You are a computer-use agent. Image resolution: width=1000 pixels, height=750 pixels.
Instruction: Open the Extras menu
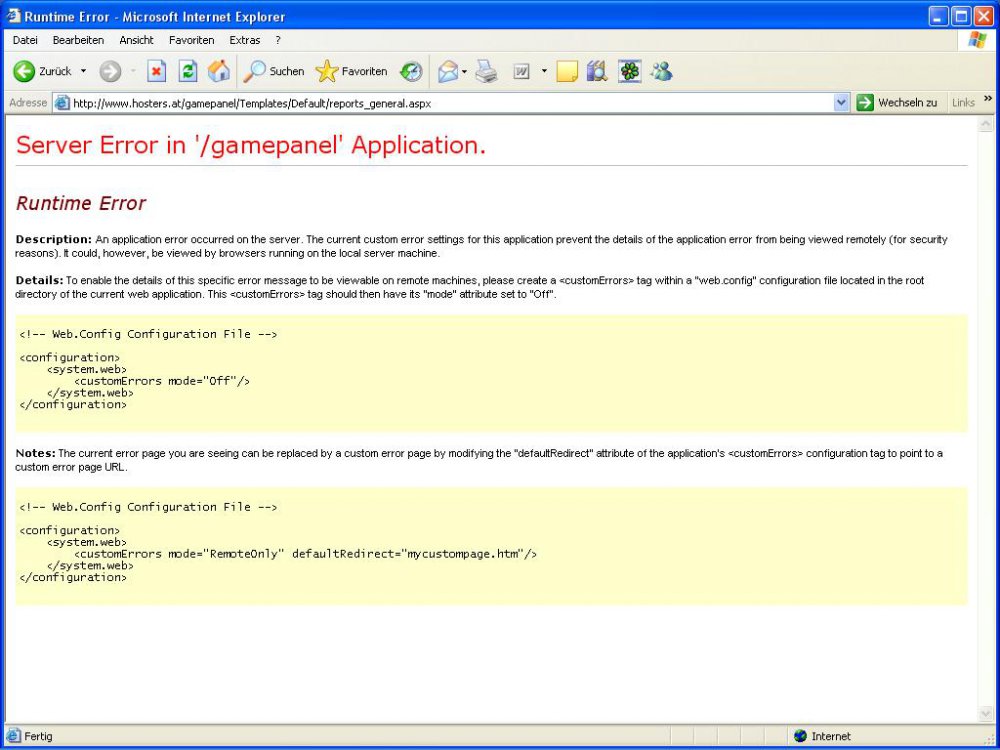pos(244,40)
